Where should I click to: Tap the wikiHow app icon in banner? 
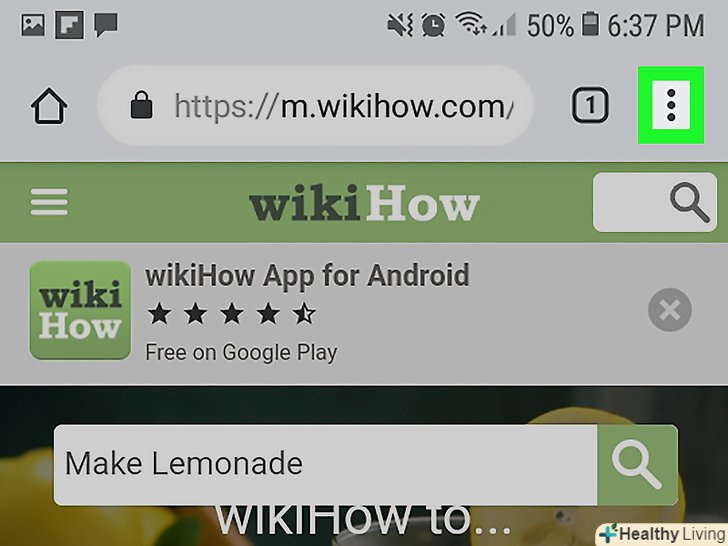[80, 310]
